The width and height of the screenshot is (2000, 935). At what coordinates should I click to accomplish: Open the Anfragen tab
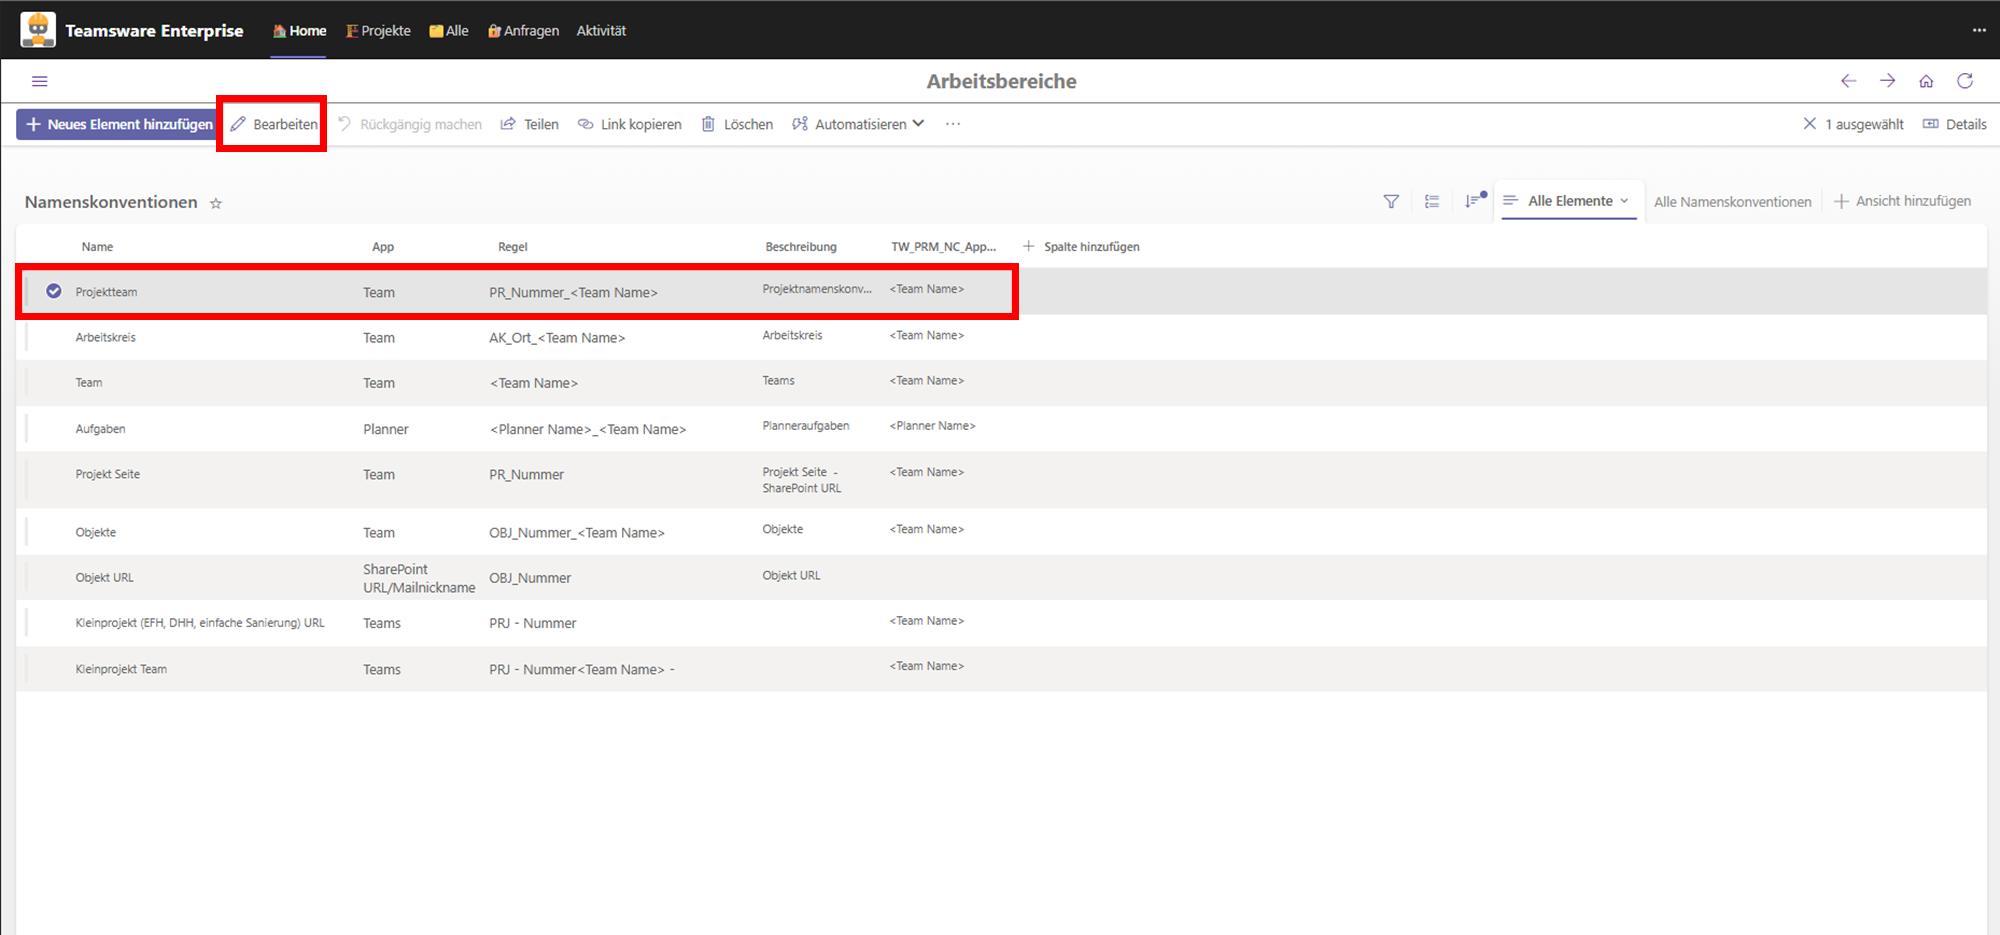coord(523,31)
